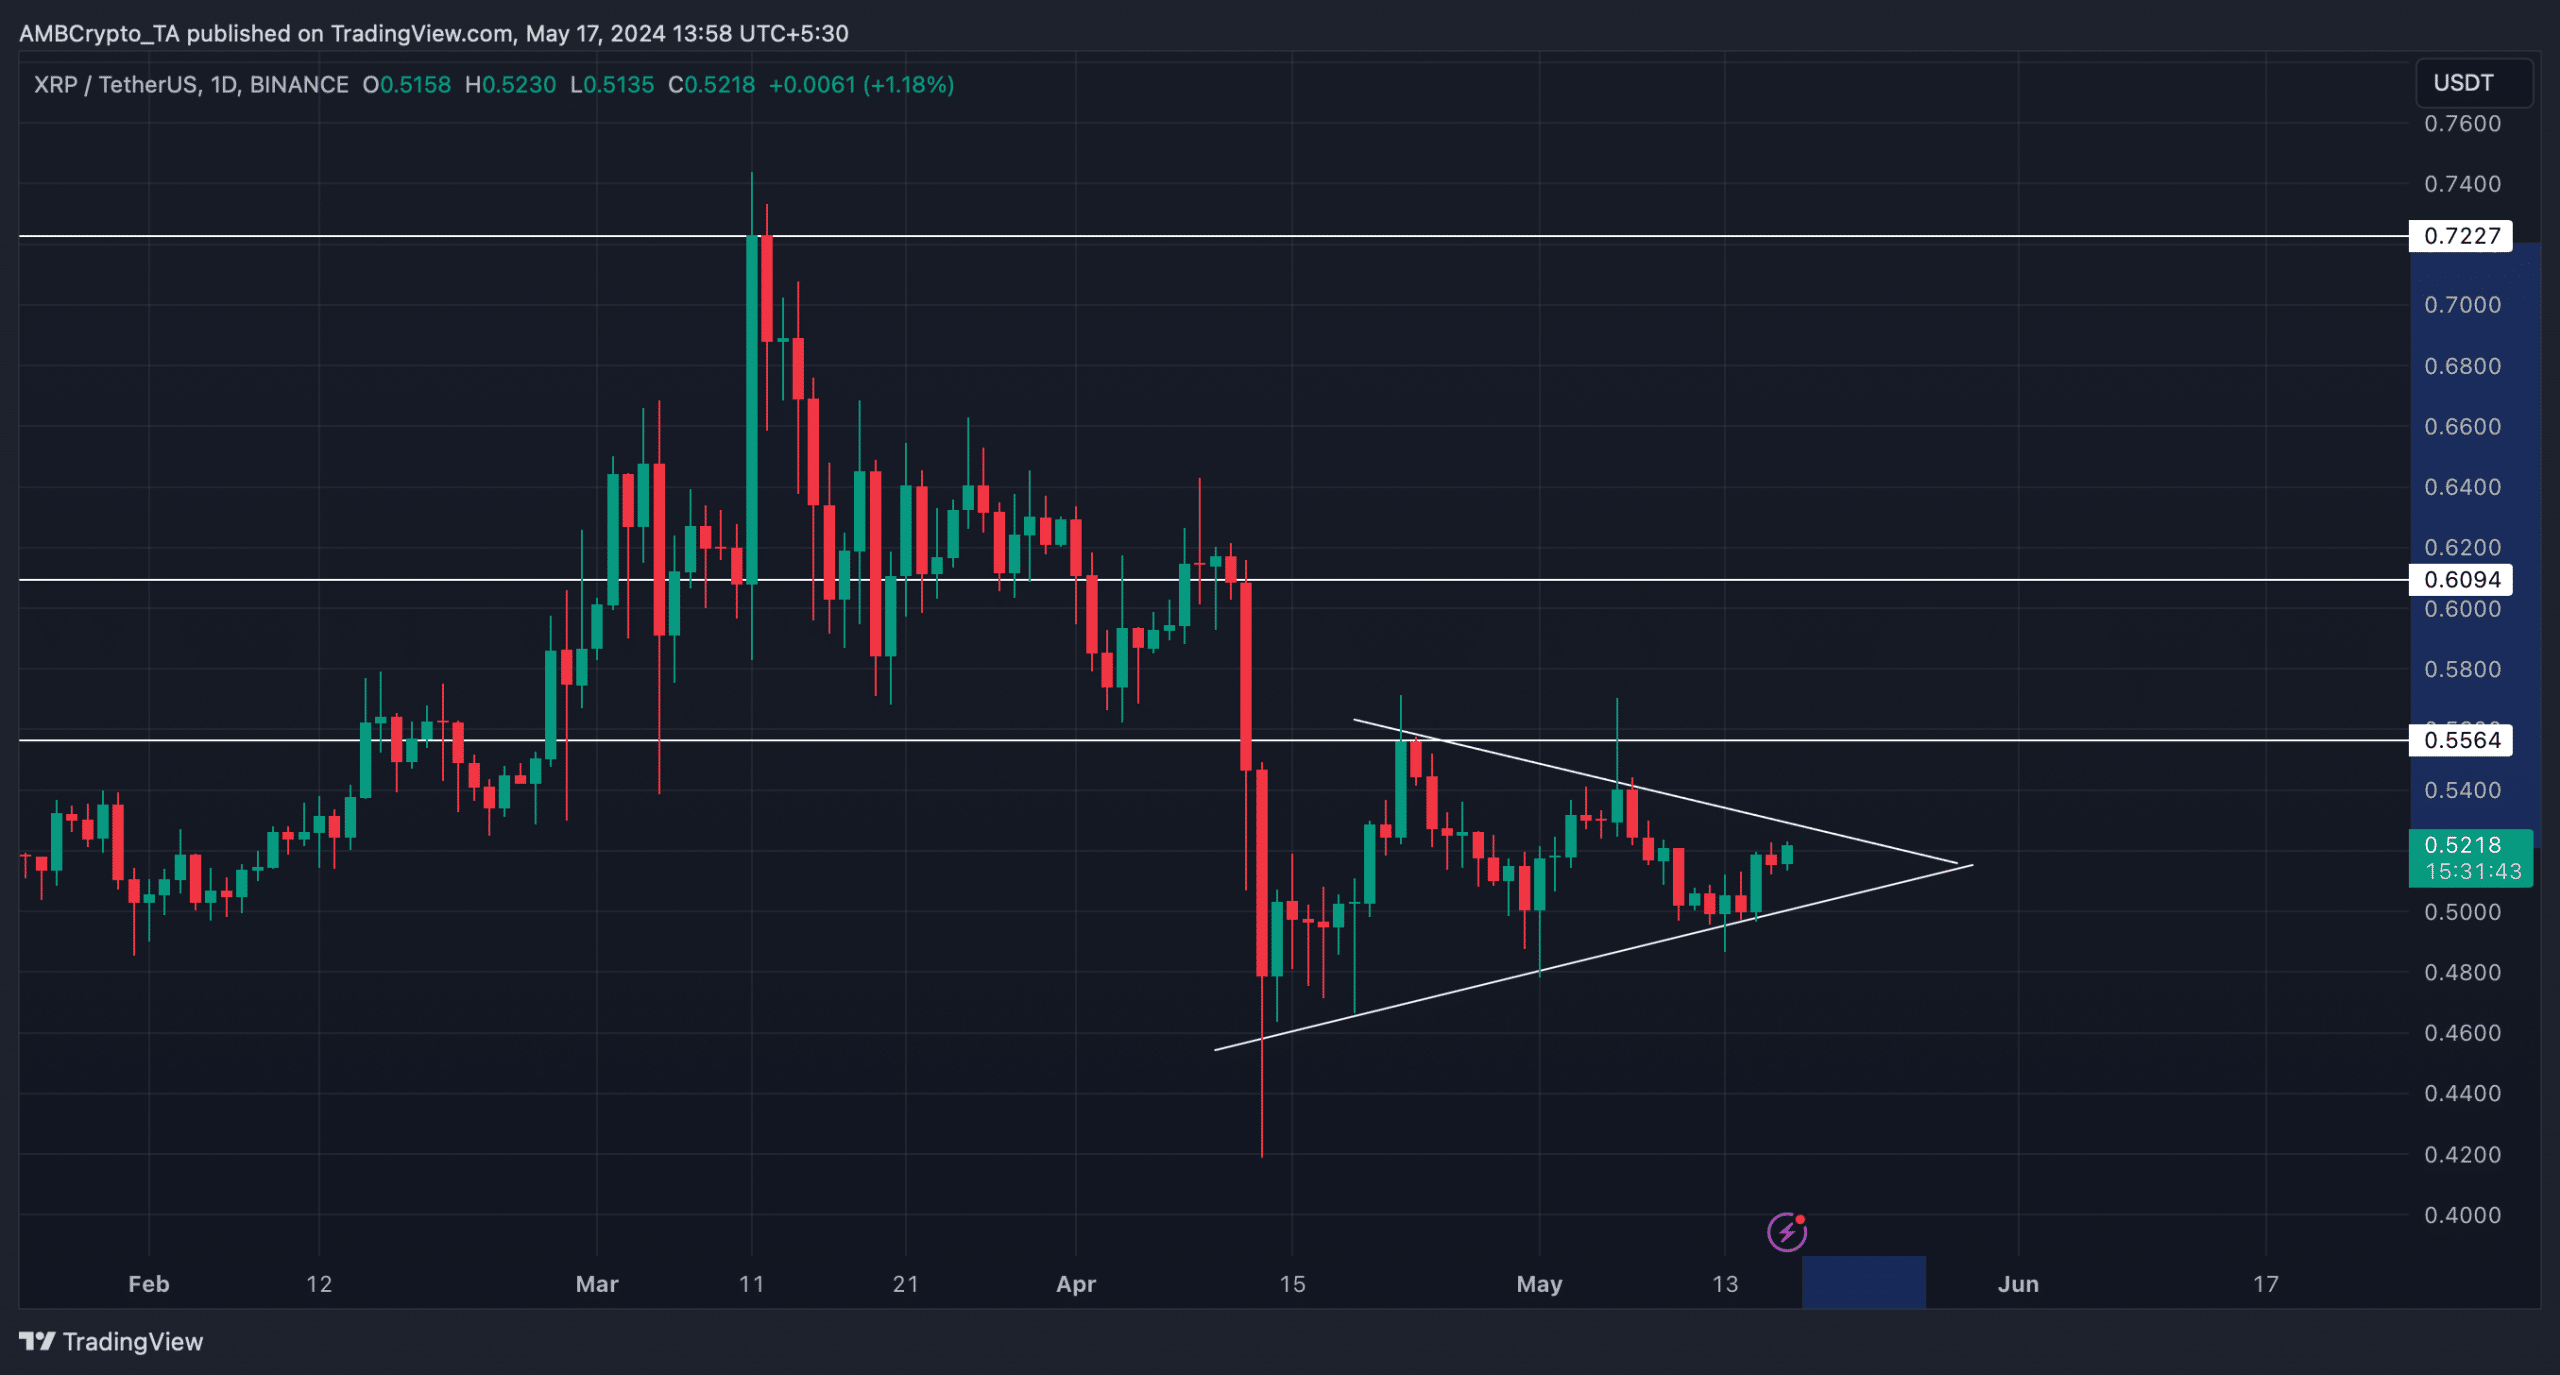Click the Apr label on time axis

point(1076,1284)
